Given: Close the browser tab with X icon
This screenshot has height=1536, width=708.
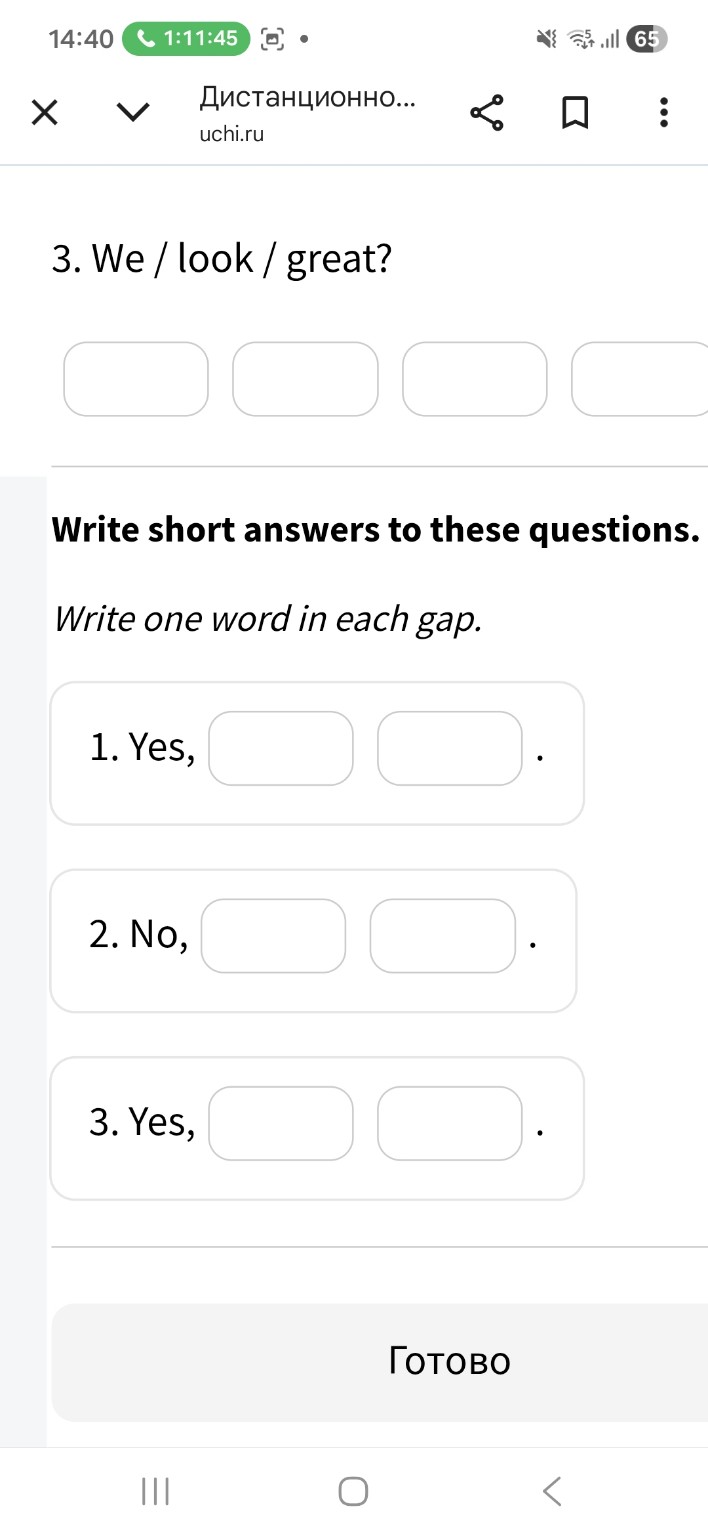Looking at the screenshot, I should click(x=44, y=113).
